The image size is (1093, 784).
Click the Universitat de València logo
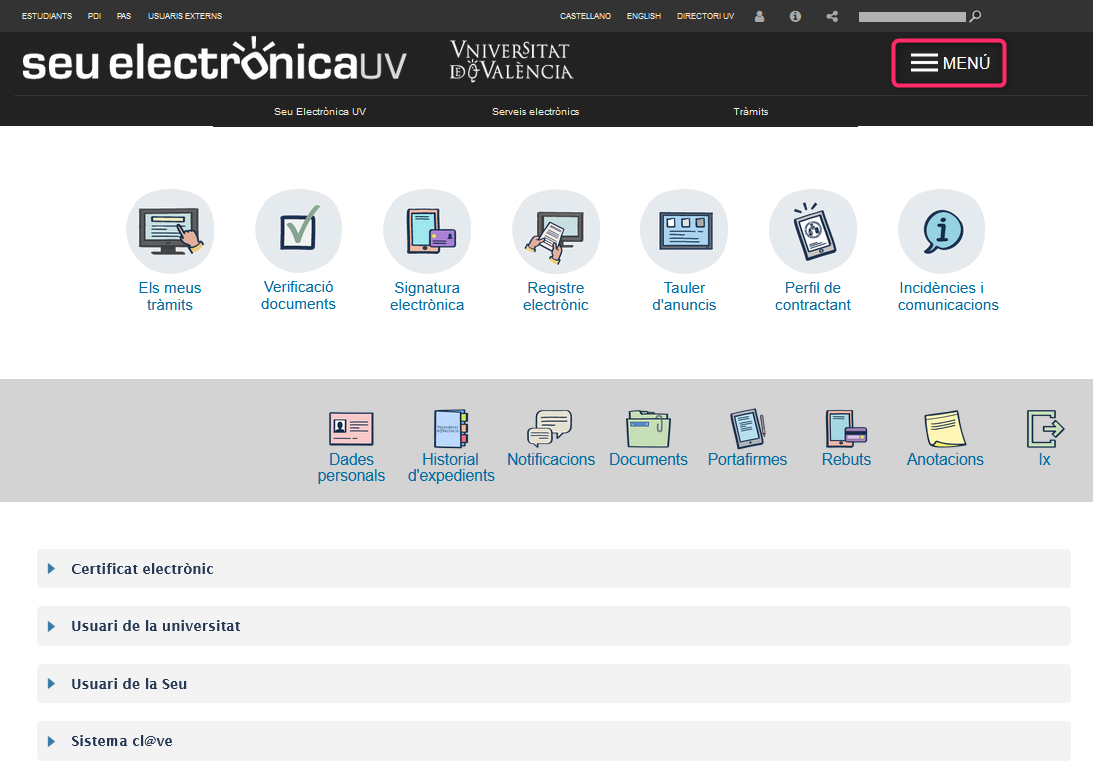pyautogui.click(x=512, y=61)
